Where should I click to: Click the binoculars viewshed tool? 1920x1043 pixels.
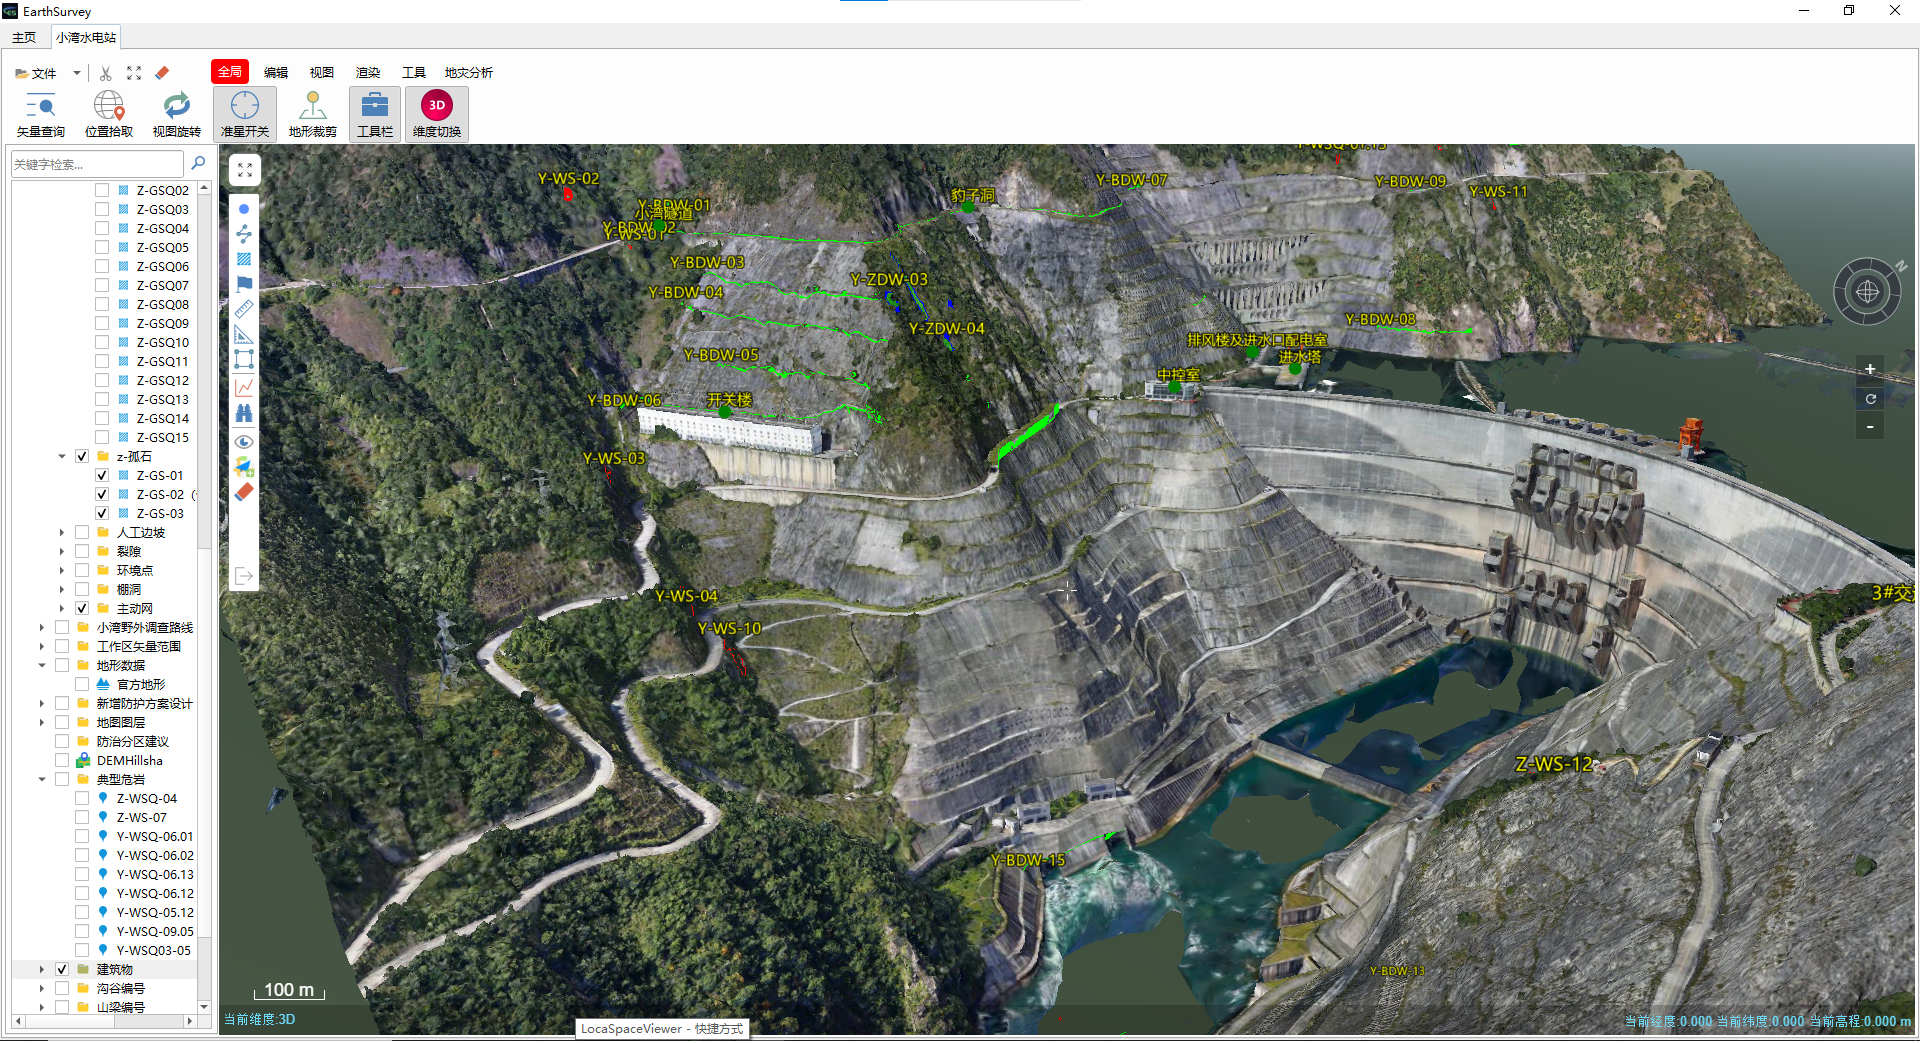pos(244,413)
